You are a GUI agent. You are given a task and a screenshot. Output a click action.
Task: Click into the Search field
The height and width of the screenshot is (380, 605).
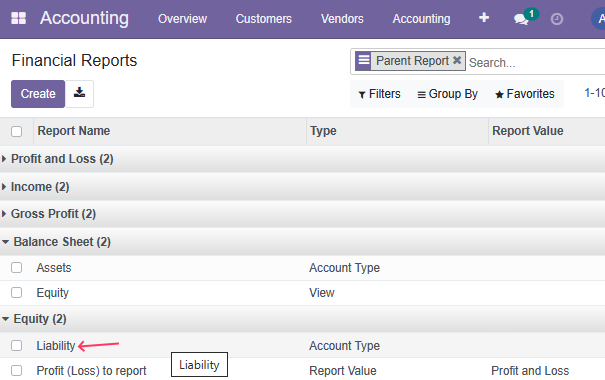[x=536, y=62]
